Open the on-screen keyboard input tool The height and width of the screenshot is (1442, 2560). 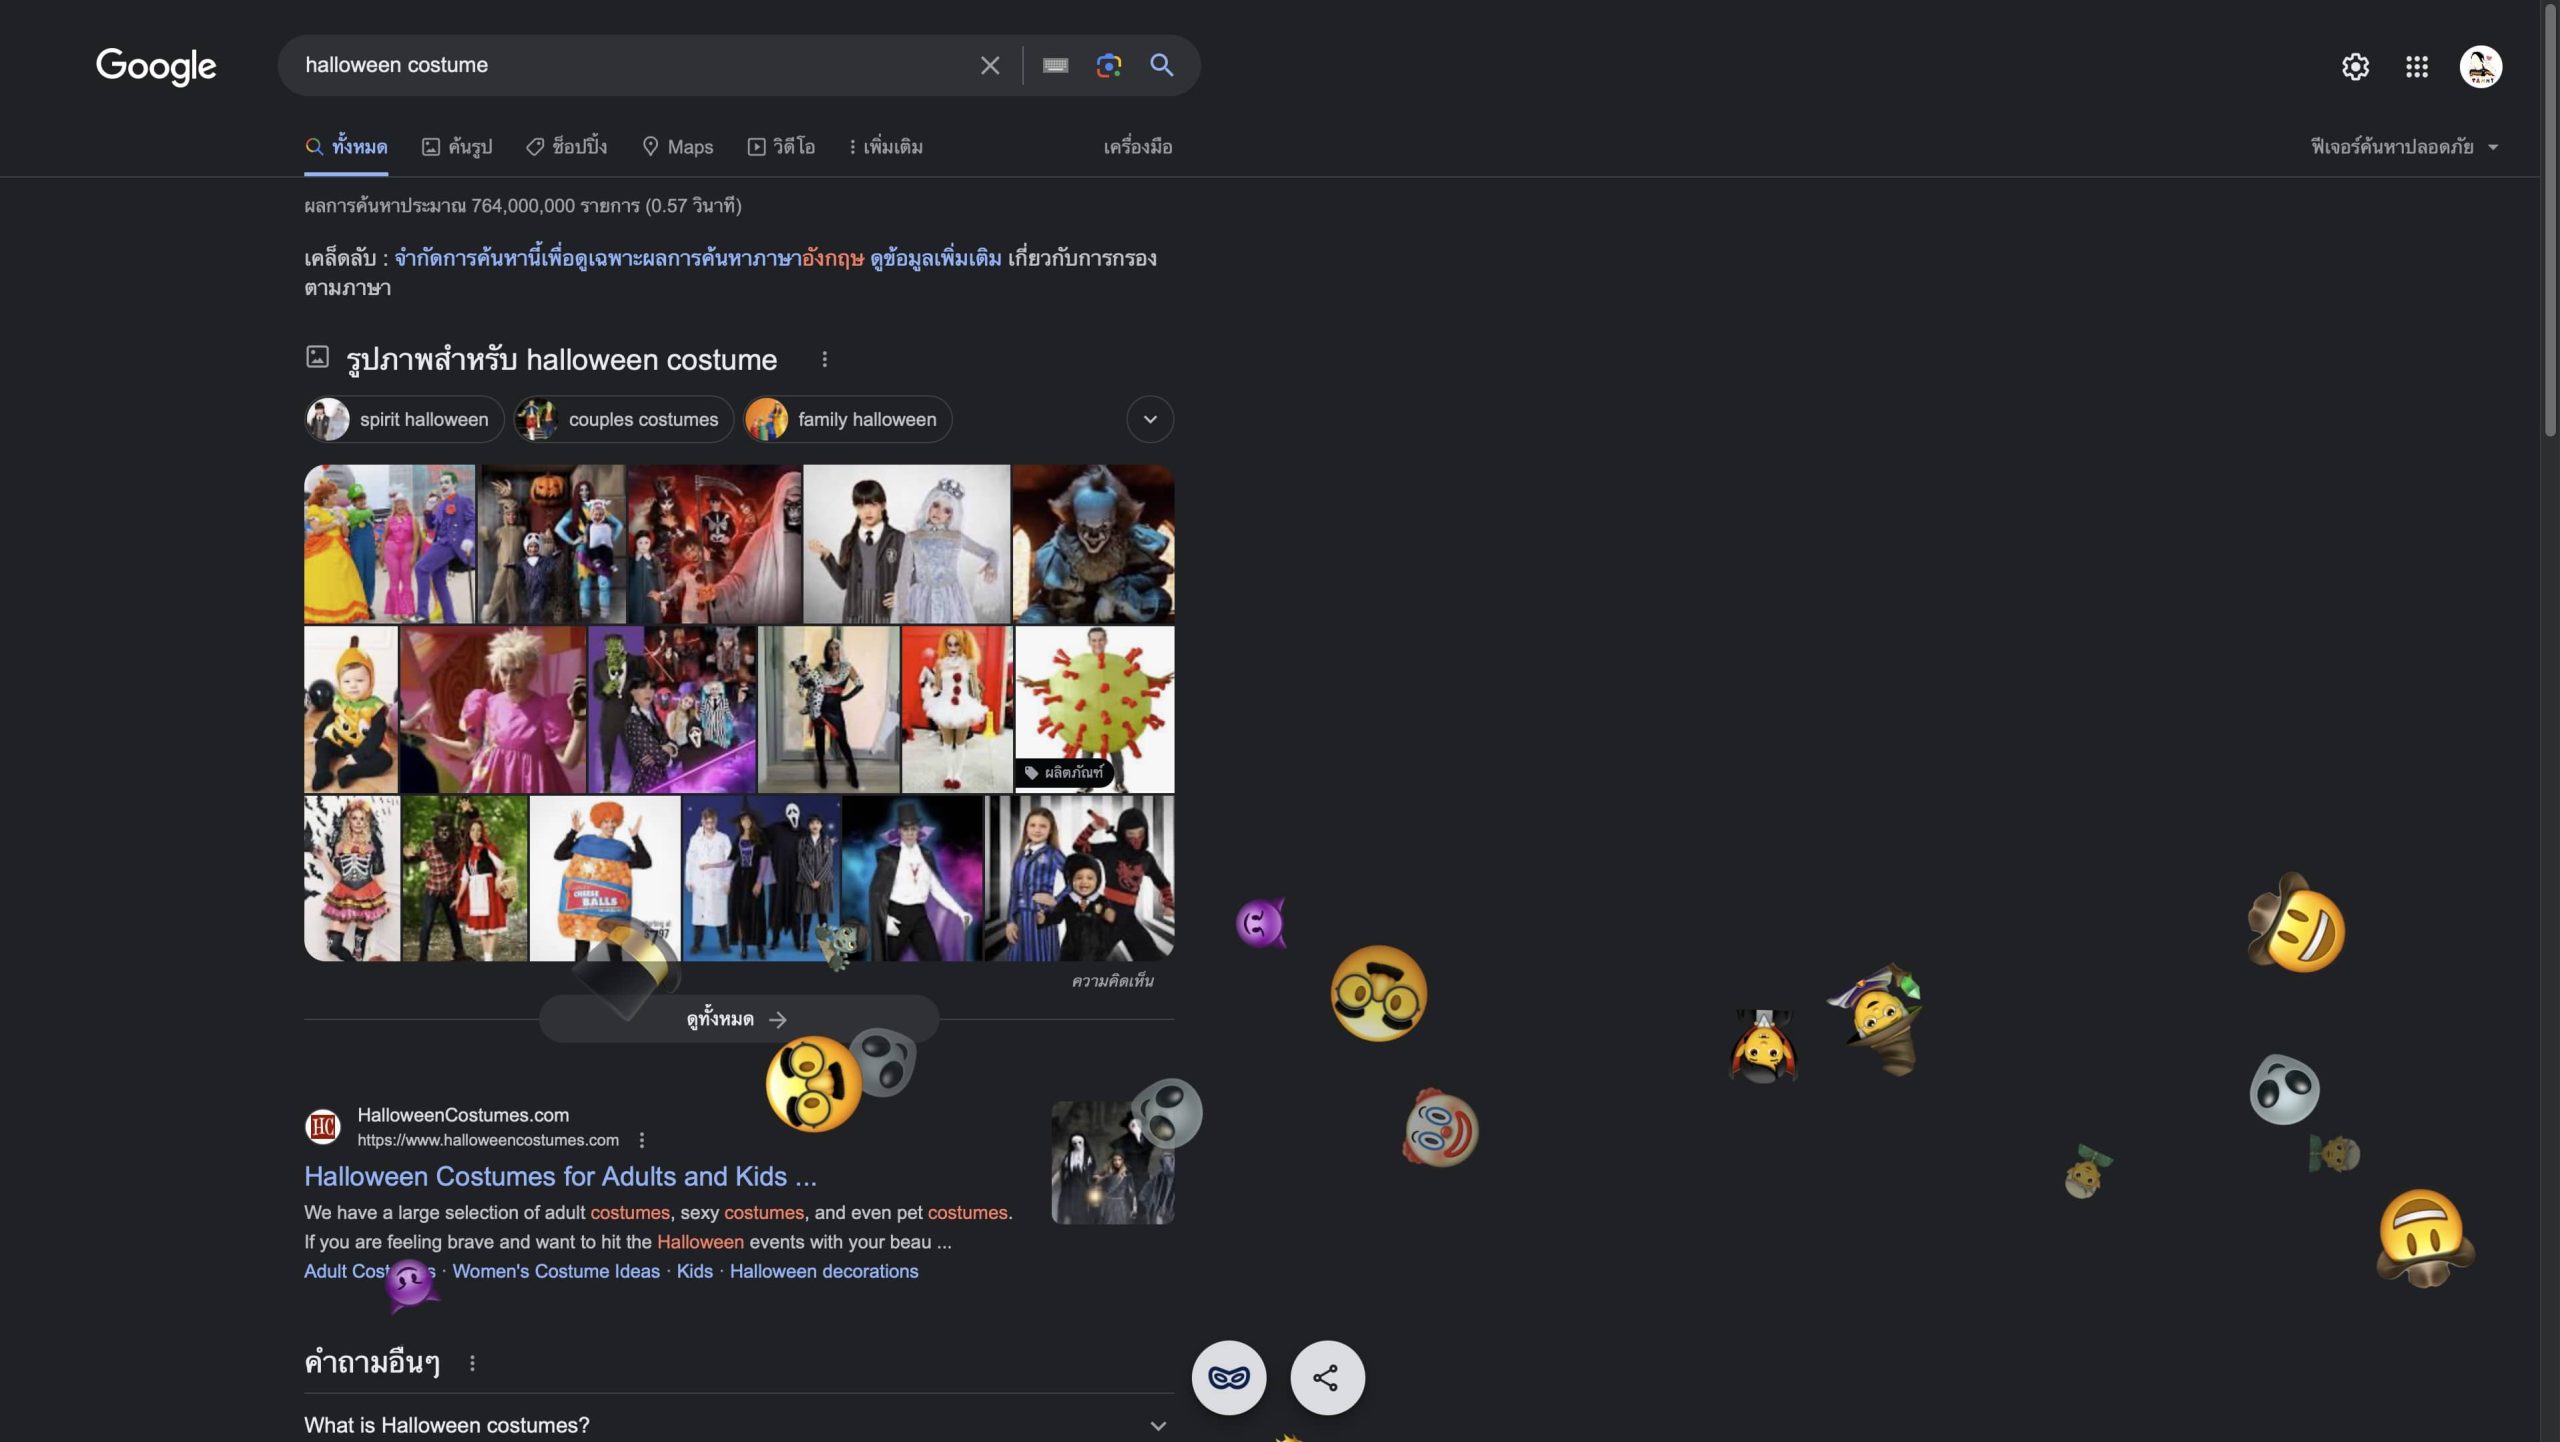(x=1055, y=66)
